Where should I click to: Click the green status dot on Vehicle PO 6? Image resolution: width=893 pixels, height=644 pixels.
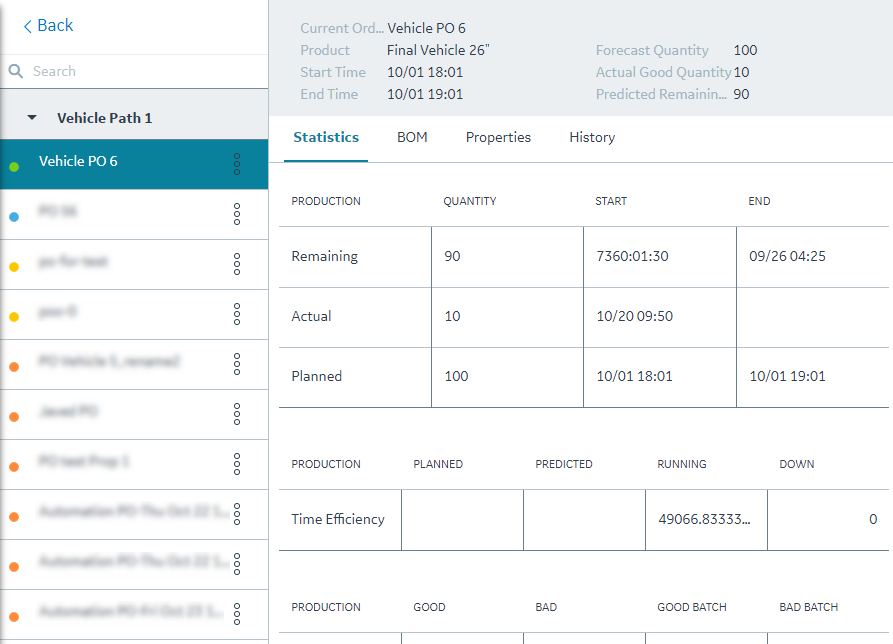[14, 167]
